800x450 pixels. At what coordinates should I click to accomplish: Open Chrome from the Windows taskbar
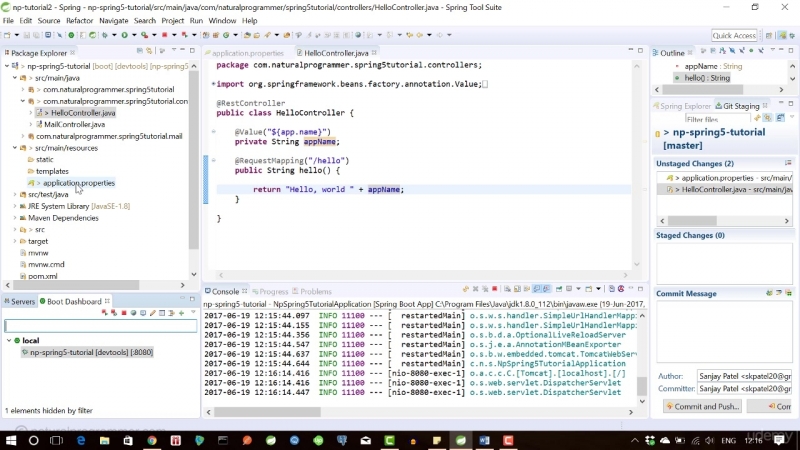click(152, 440)
